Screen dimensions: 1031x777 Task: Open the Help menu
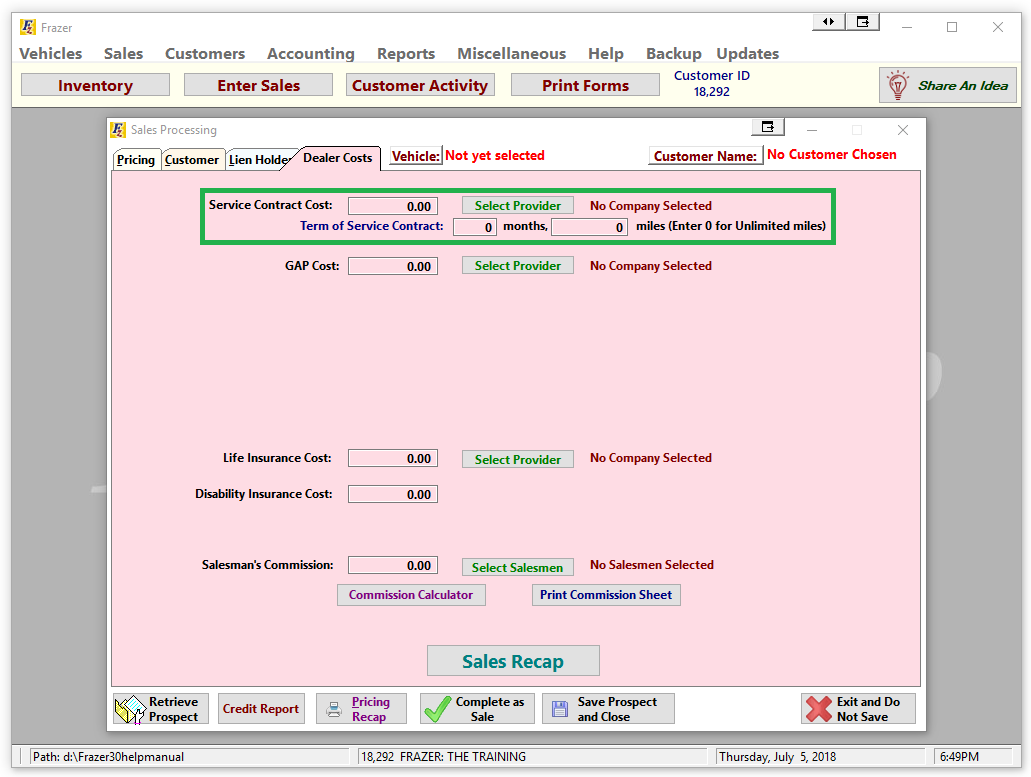[x=606, y=53]
